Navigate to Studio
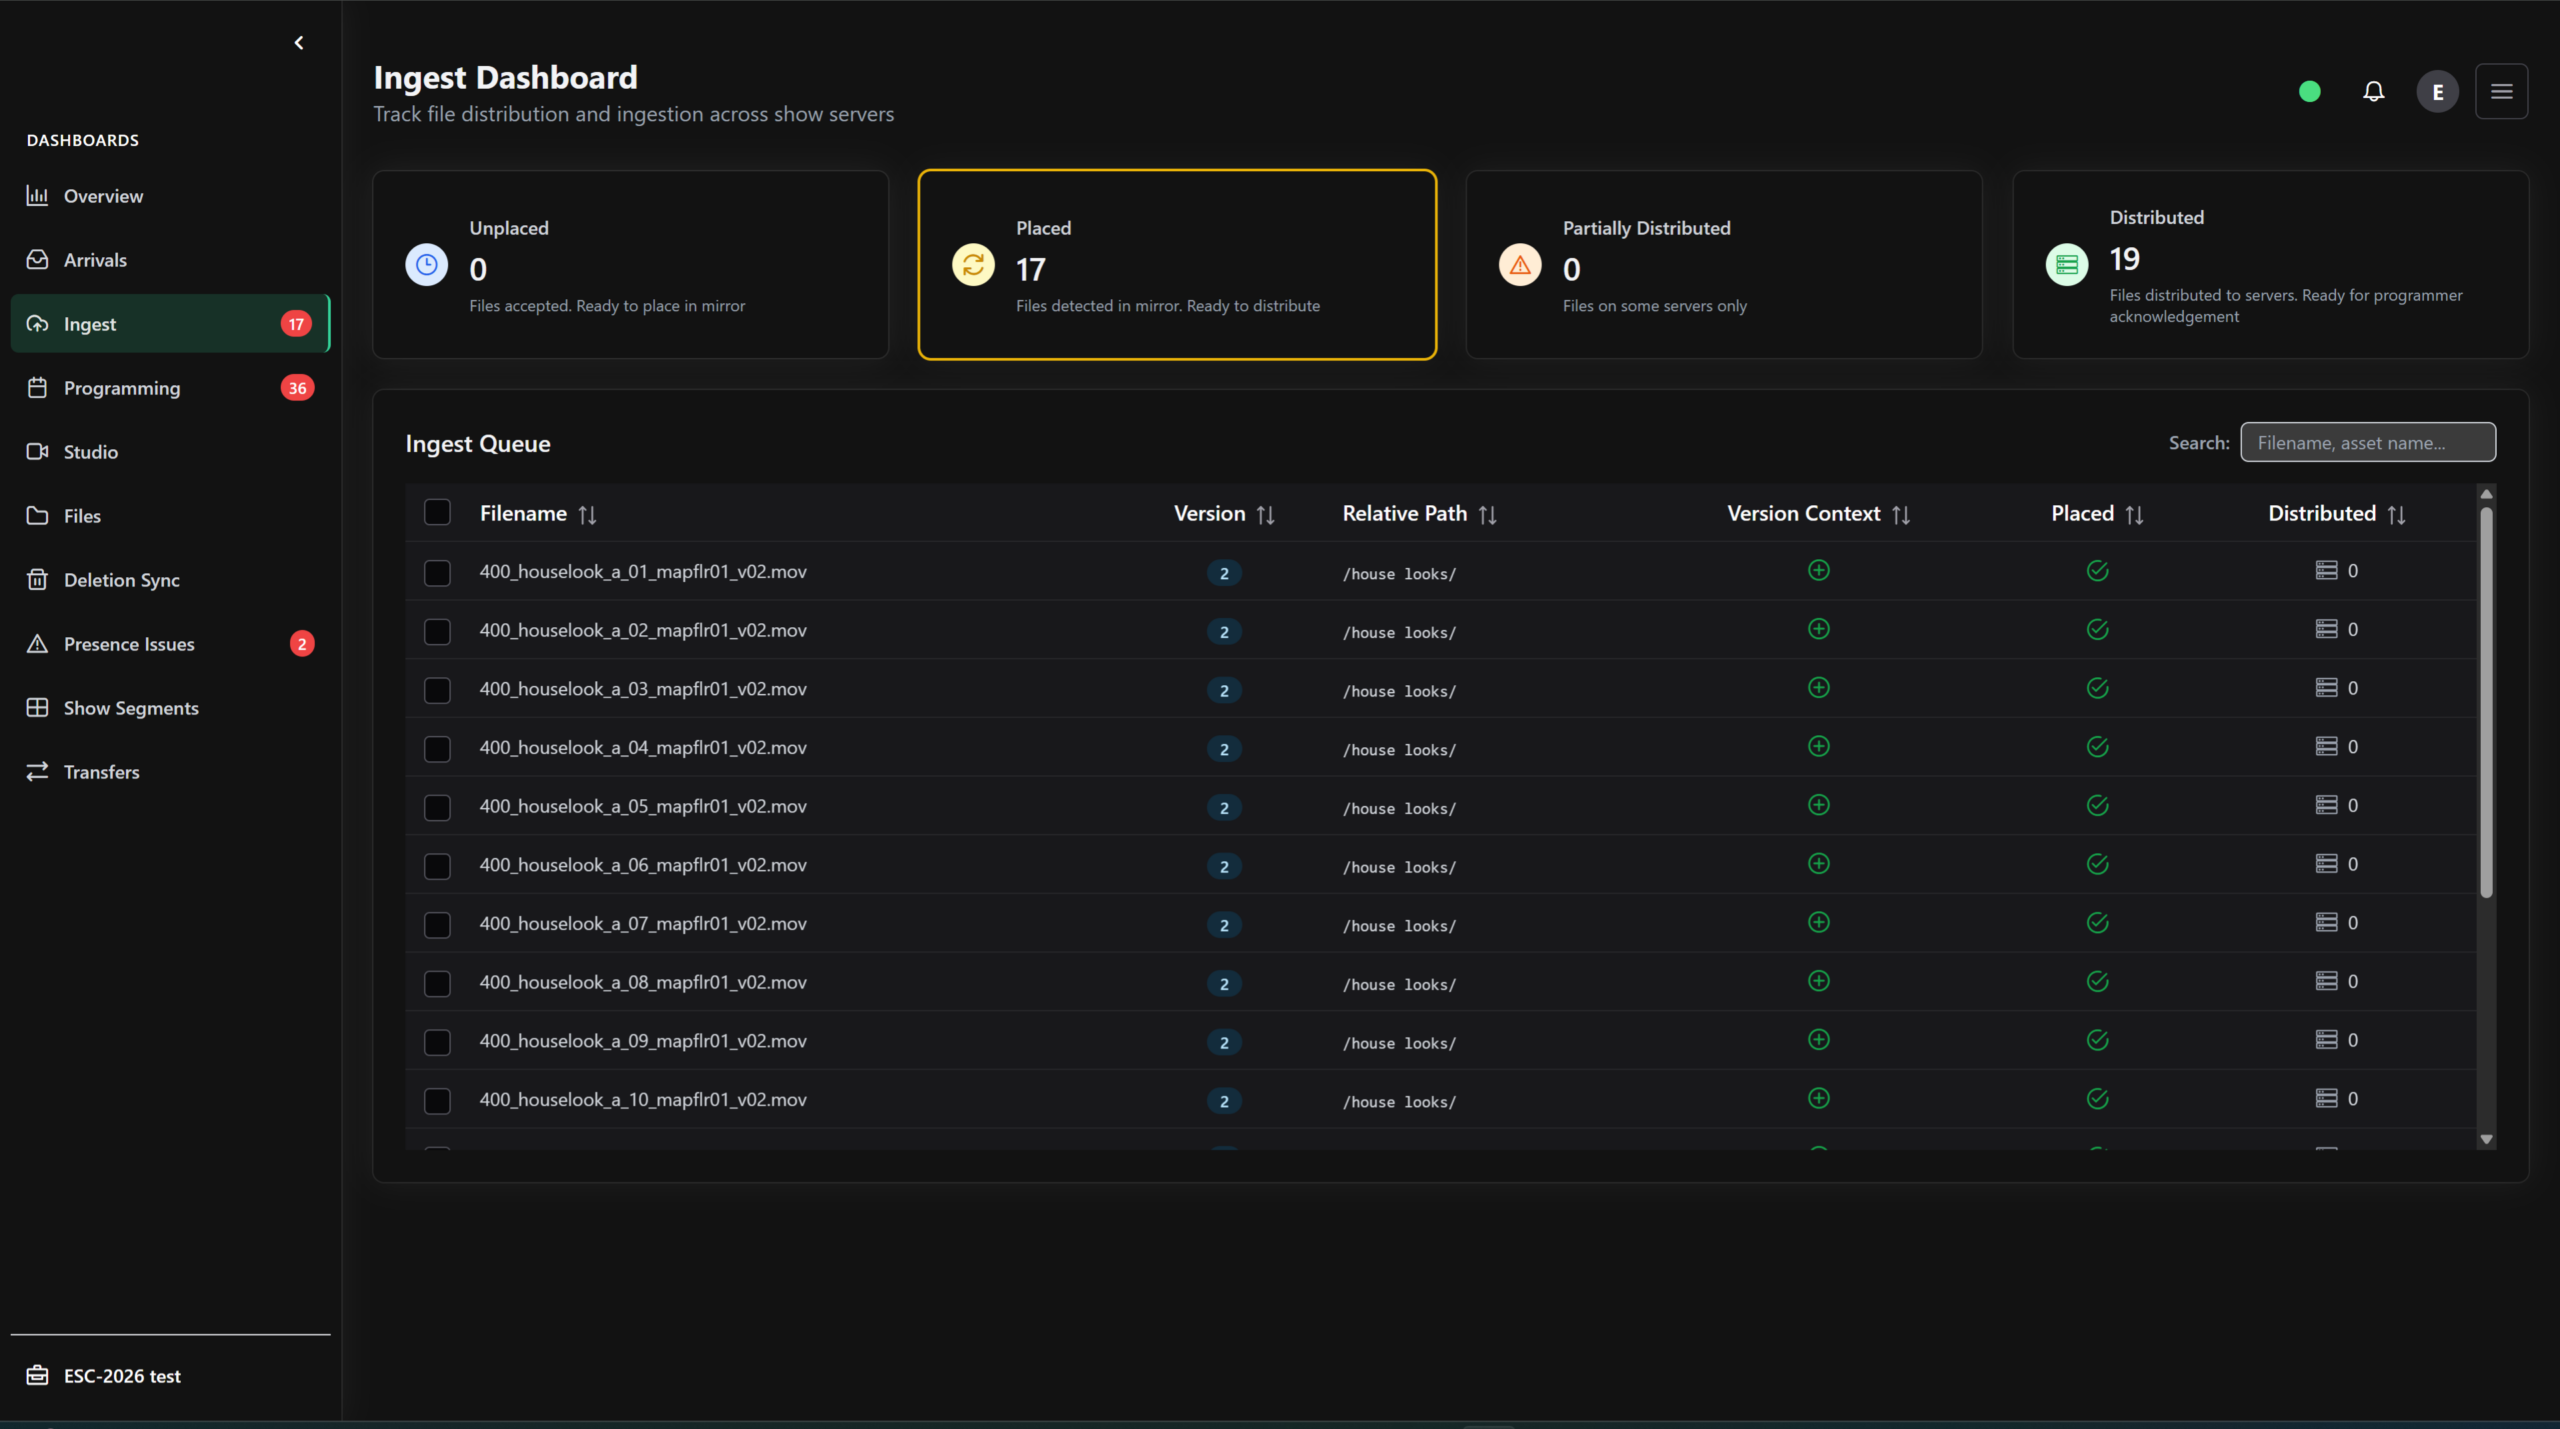Screen dimensions: 2560x1429 (x=170, y=452)
